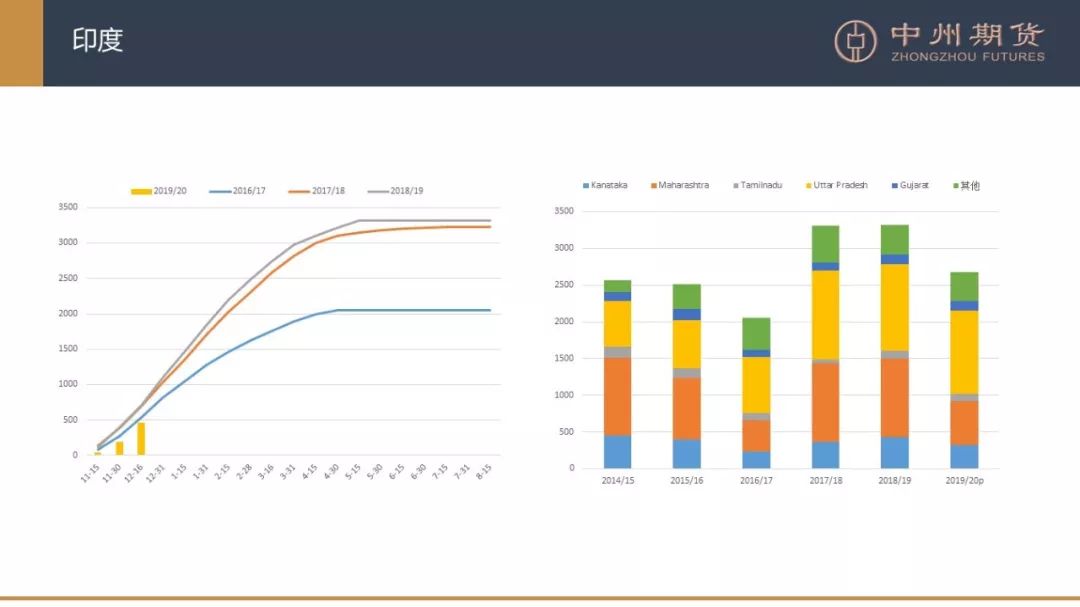Click the 3500 label on bar chart axis

(x=563, y=211)
